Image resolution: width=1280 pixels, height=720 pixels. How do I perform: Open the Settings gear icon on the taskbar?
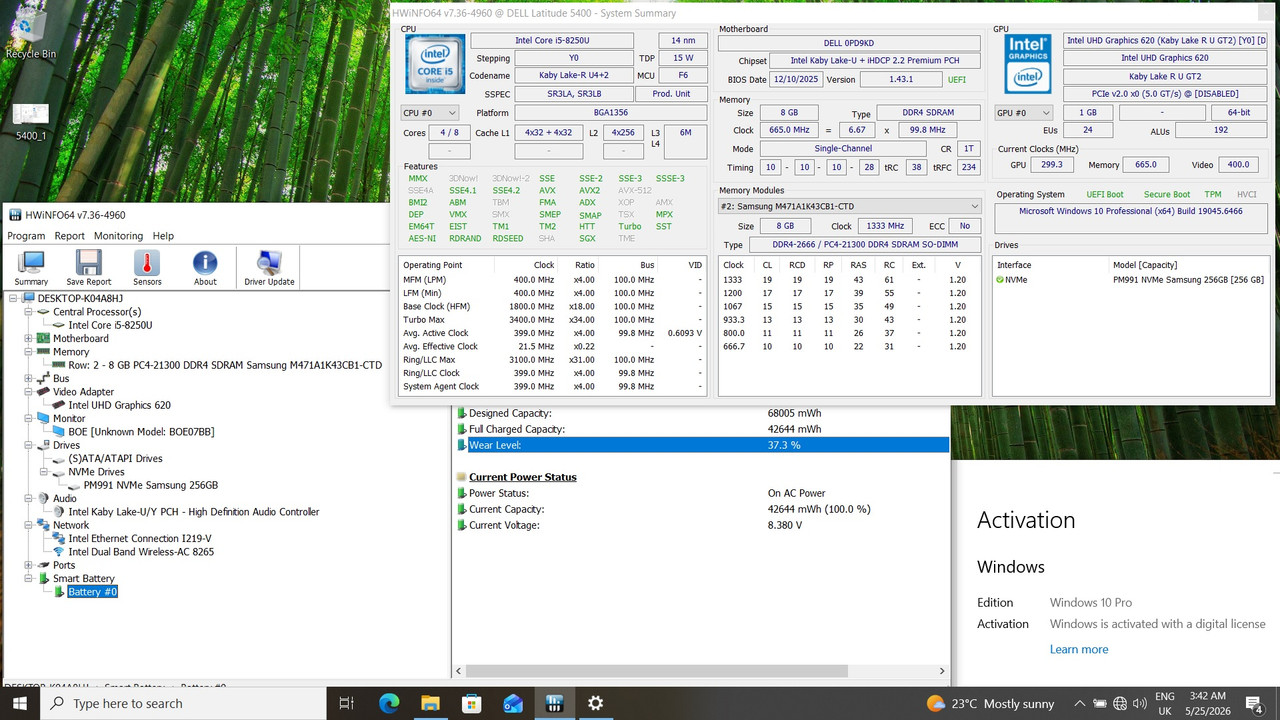point(596,703)
